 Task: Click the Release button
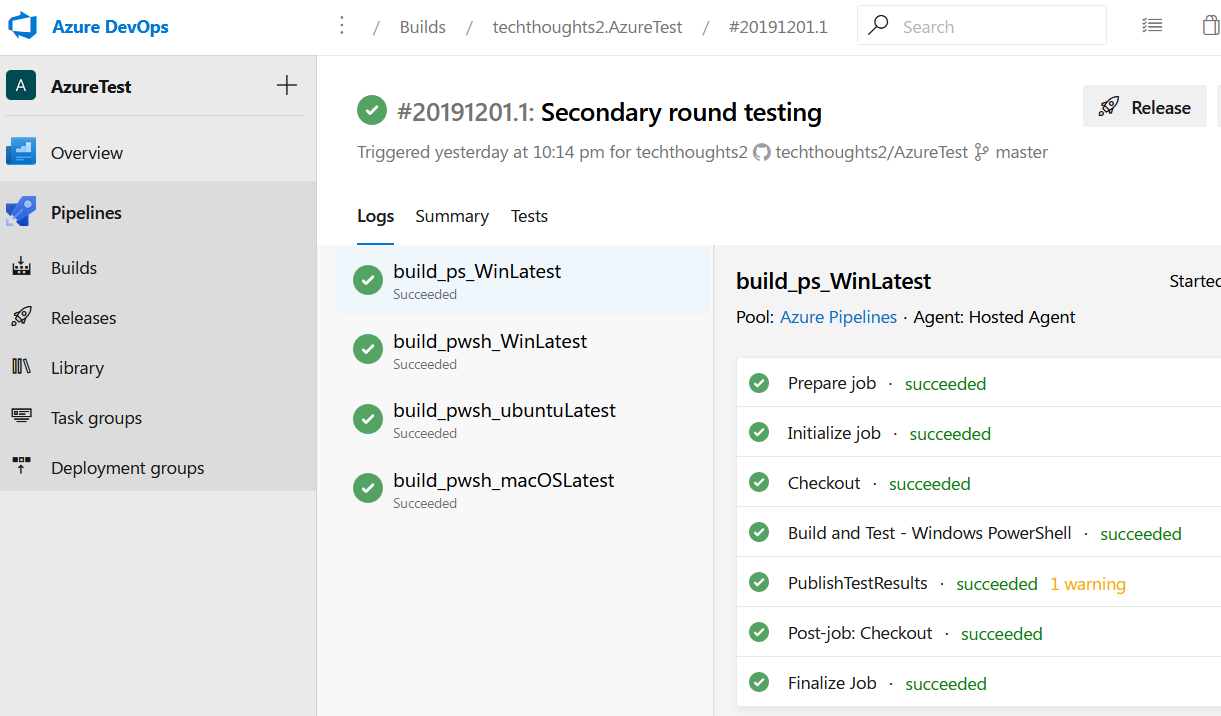coord(1145,107)
